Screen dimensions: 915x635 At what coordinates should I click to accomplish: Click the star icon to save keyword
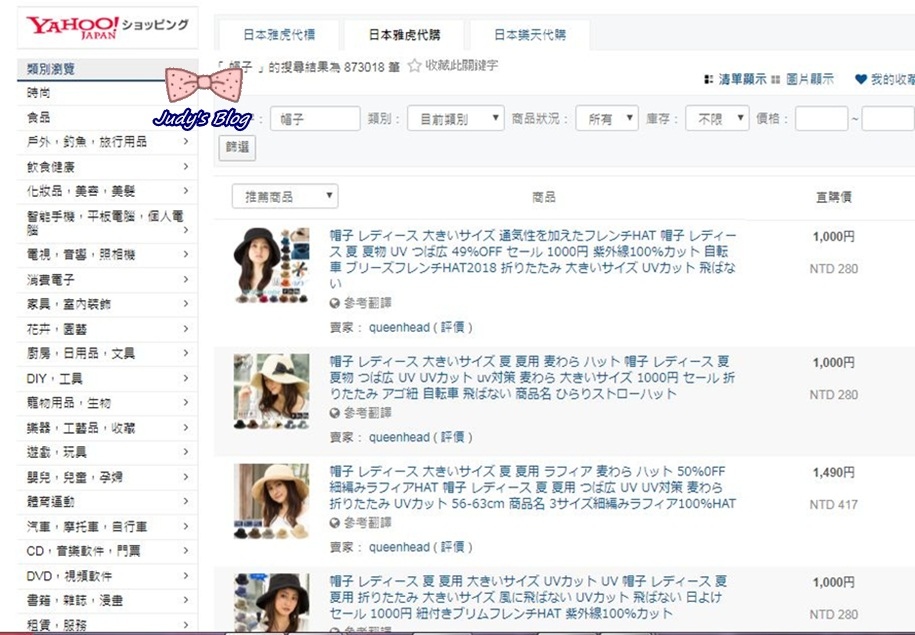point(414,65)
